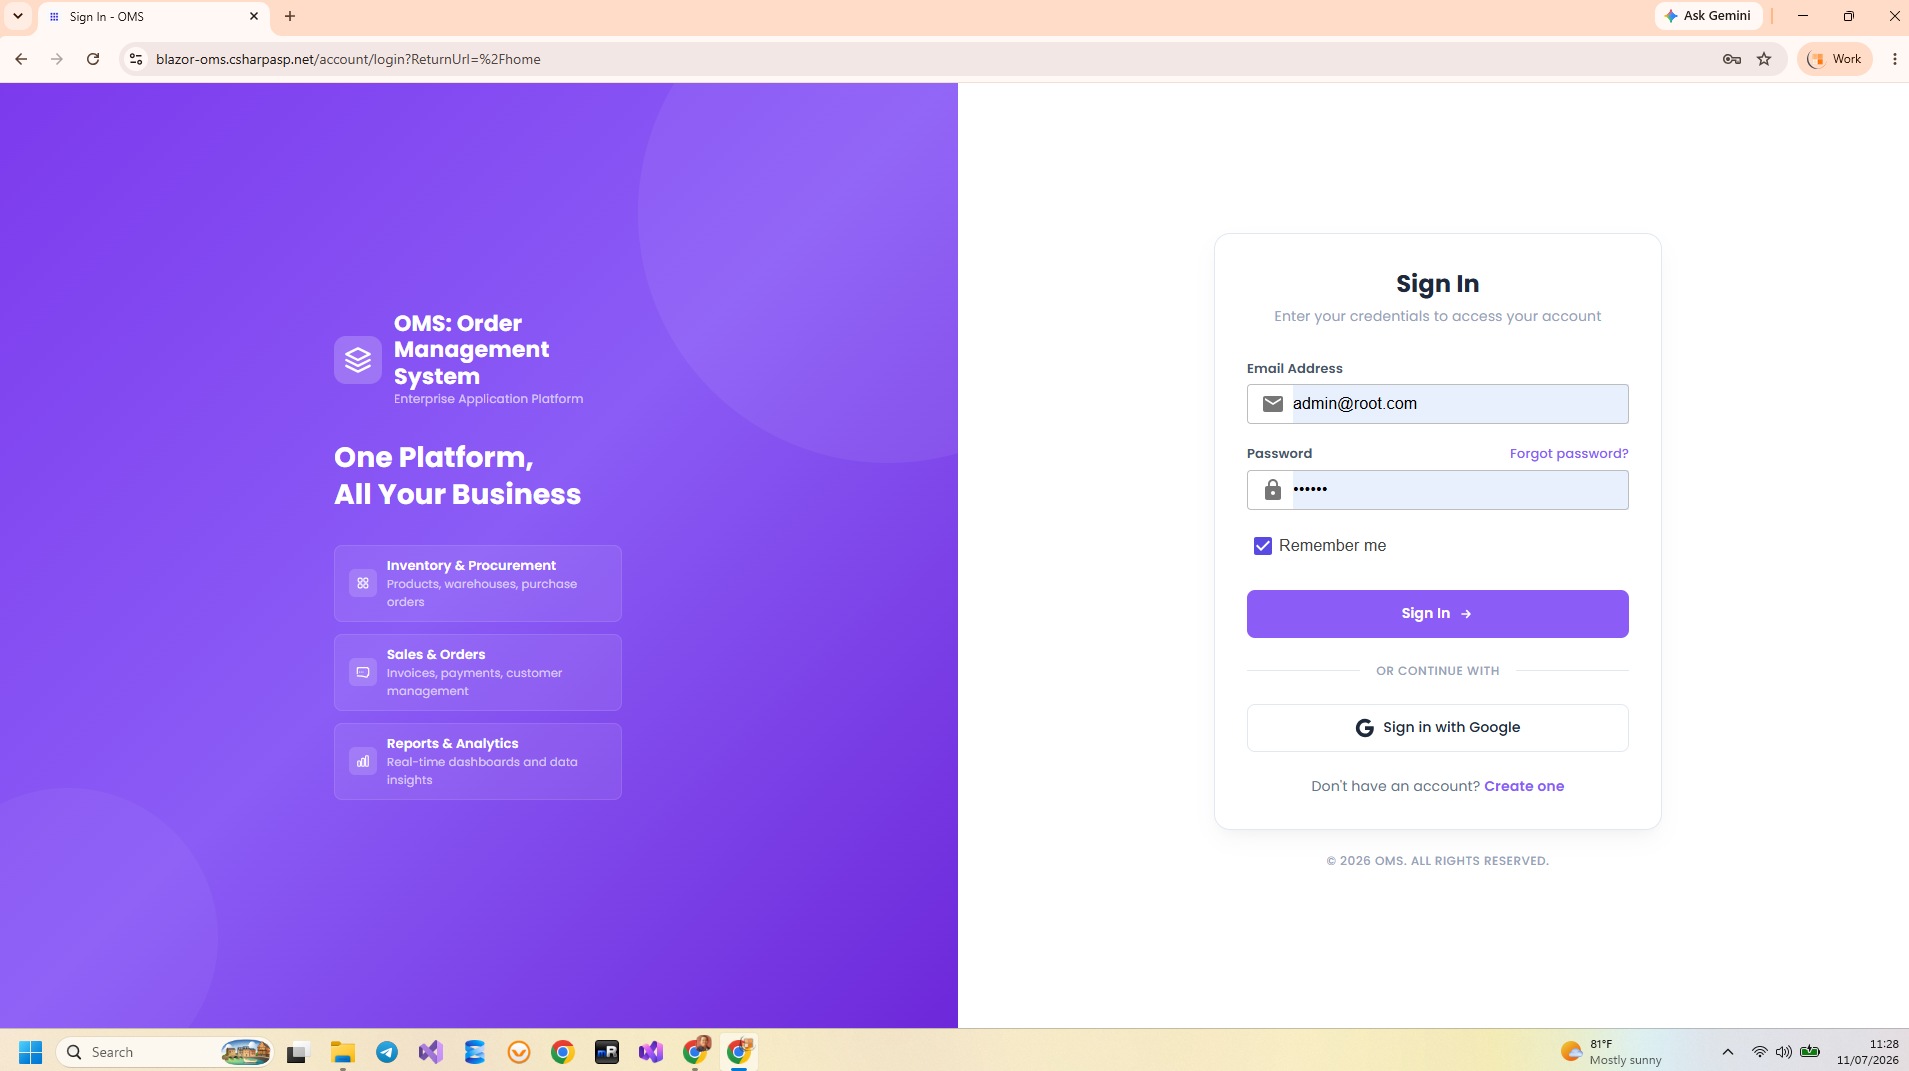Open a new tab with plus icon
The height and width of the screenshot is (1071, 1909).
click(290, 16)
